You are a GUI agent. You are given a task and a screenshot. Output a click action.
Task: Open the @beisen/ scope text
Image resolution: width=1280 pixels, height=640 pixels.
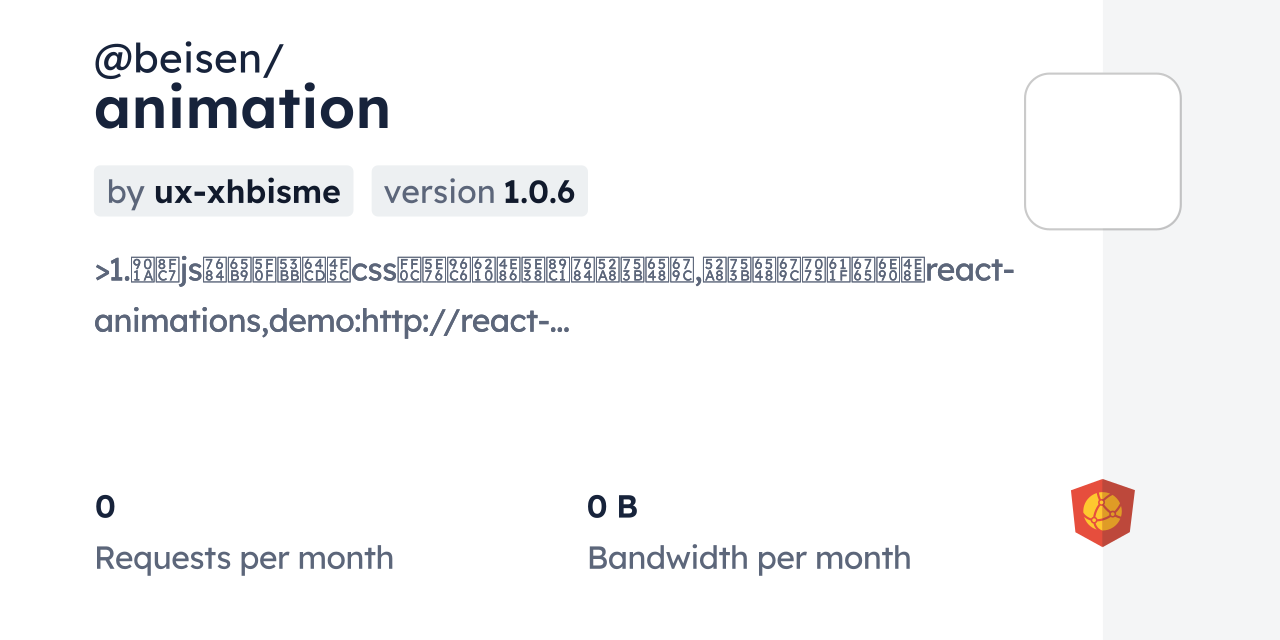click(x=189, y=60)
